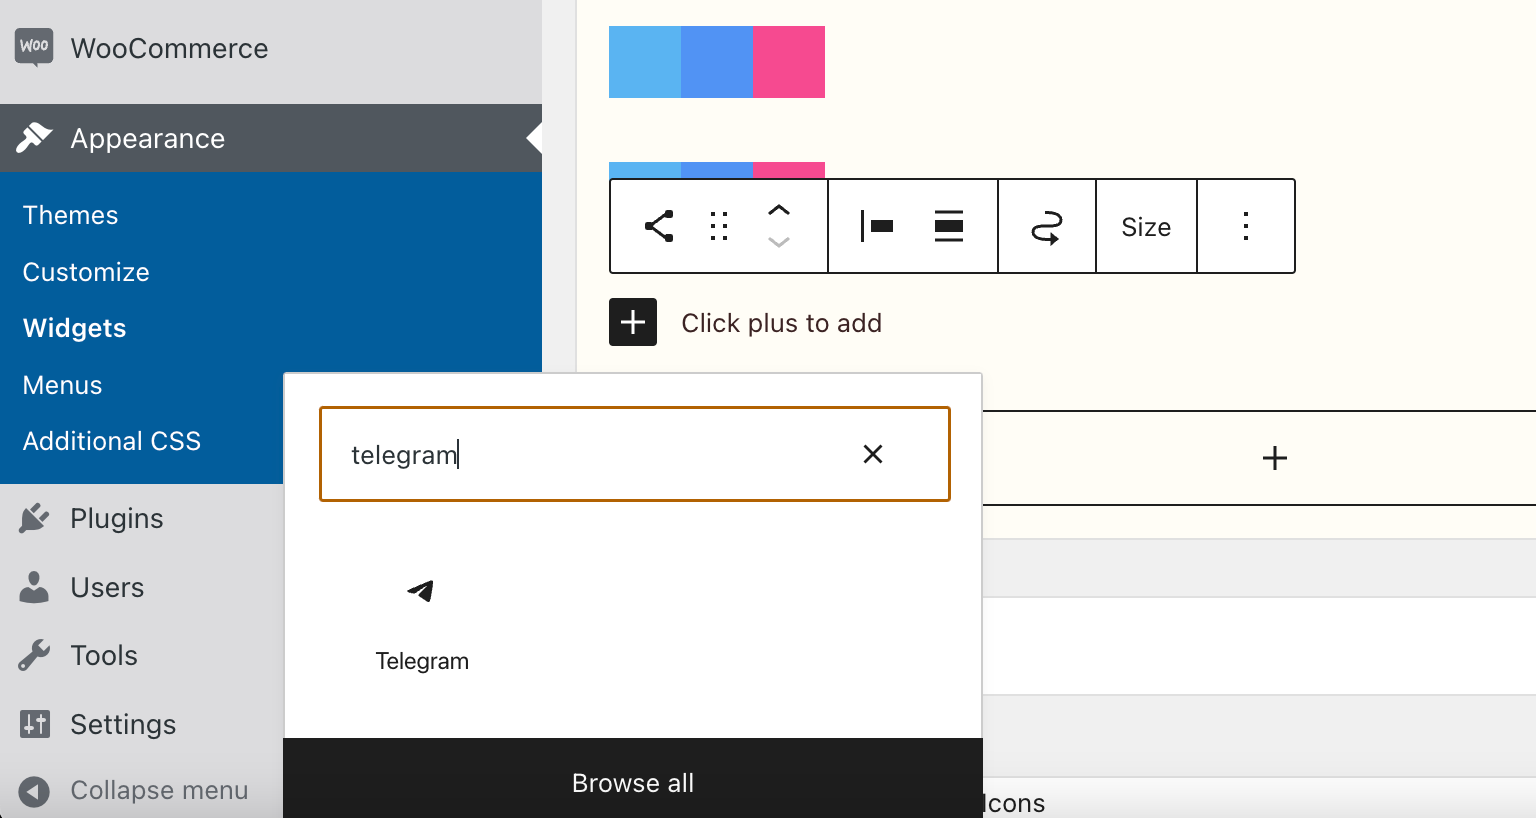Click the medium blue social icon swatch
The height and width of the screenshot is (818, 1536).
717,62
